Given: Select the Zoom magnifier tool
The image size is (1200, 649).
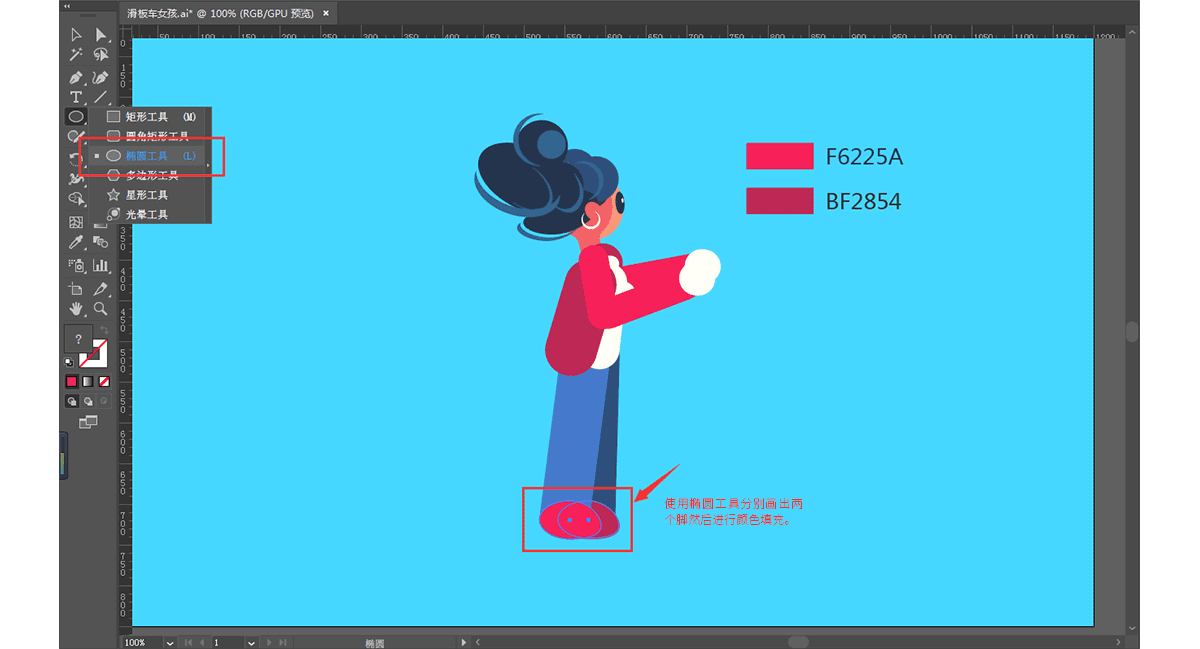Looking at the screenshot, I should pyautogui.click(x=100, y=309).
